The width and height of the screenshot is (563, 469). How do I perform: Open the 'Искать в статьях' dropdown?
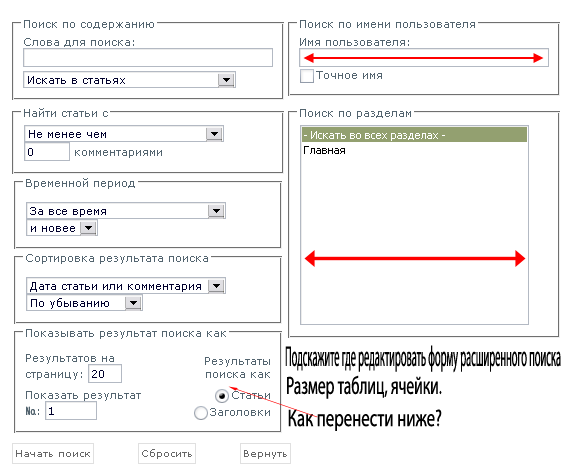tap(129, 80)
